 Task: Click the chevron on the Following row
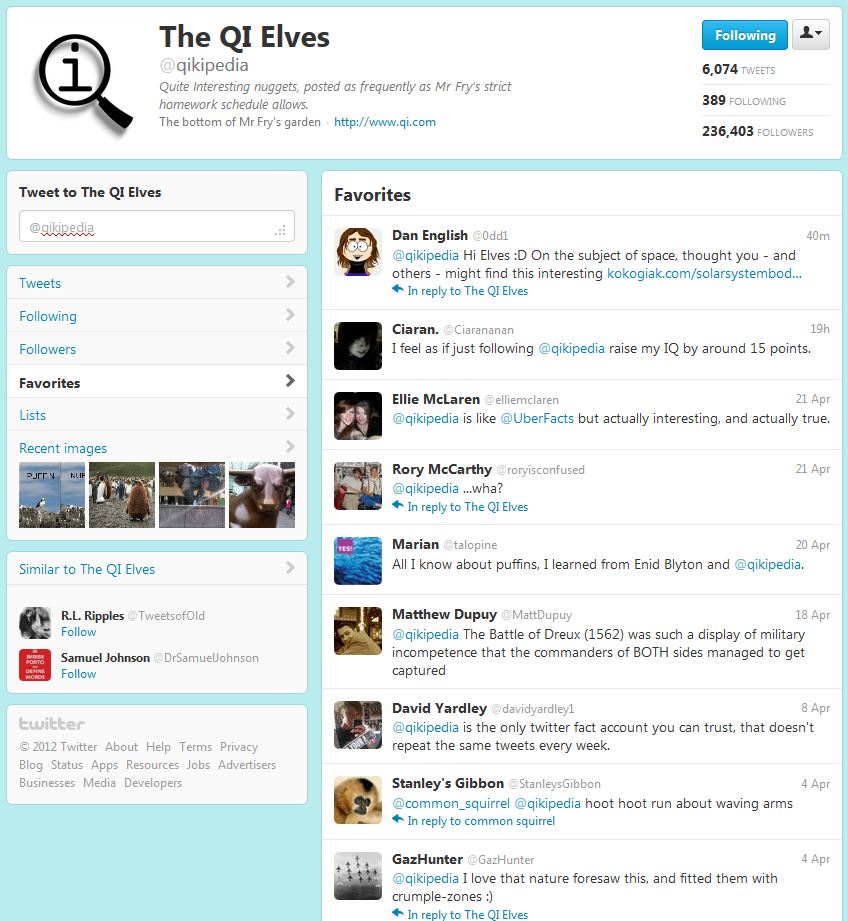click(x=290, y=315)
